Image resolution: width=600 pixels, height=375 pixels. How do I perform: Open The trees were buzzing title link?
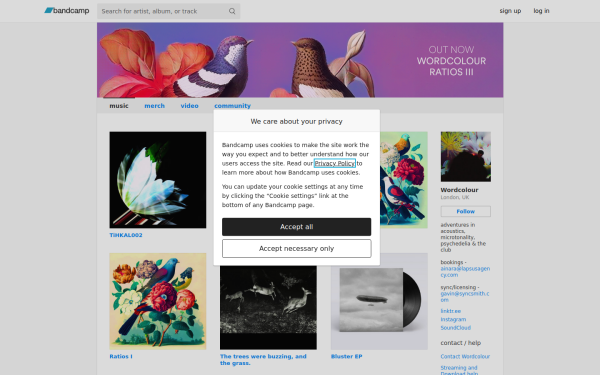[263, 360]
